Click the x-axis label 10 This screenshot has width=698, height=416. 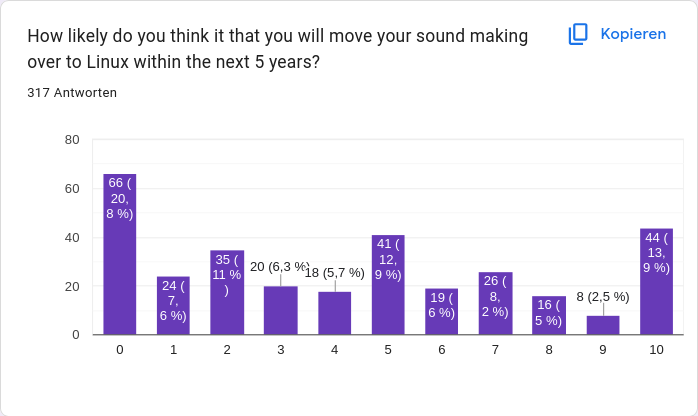(x=656, y=350)
